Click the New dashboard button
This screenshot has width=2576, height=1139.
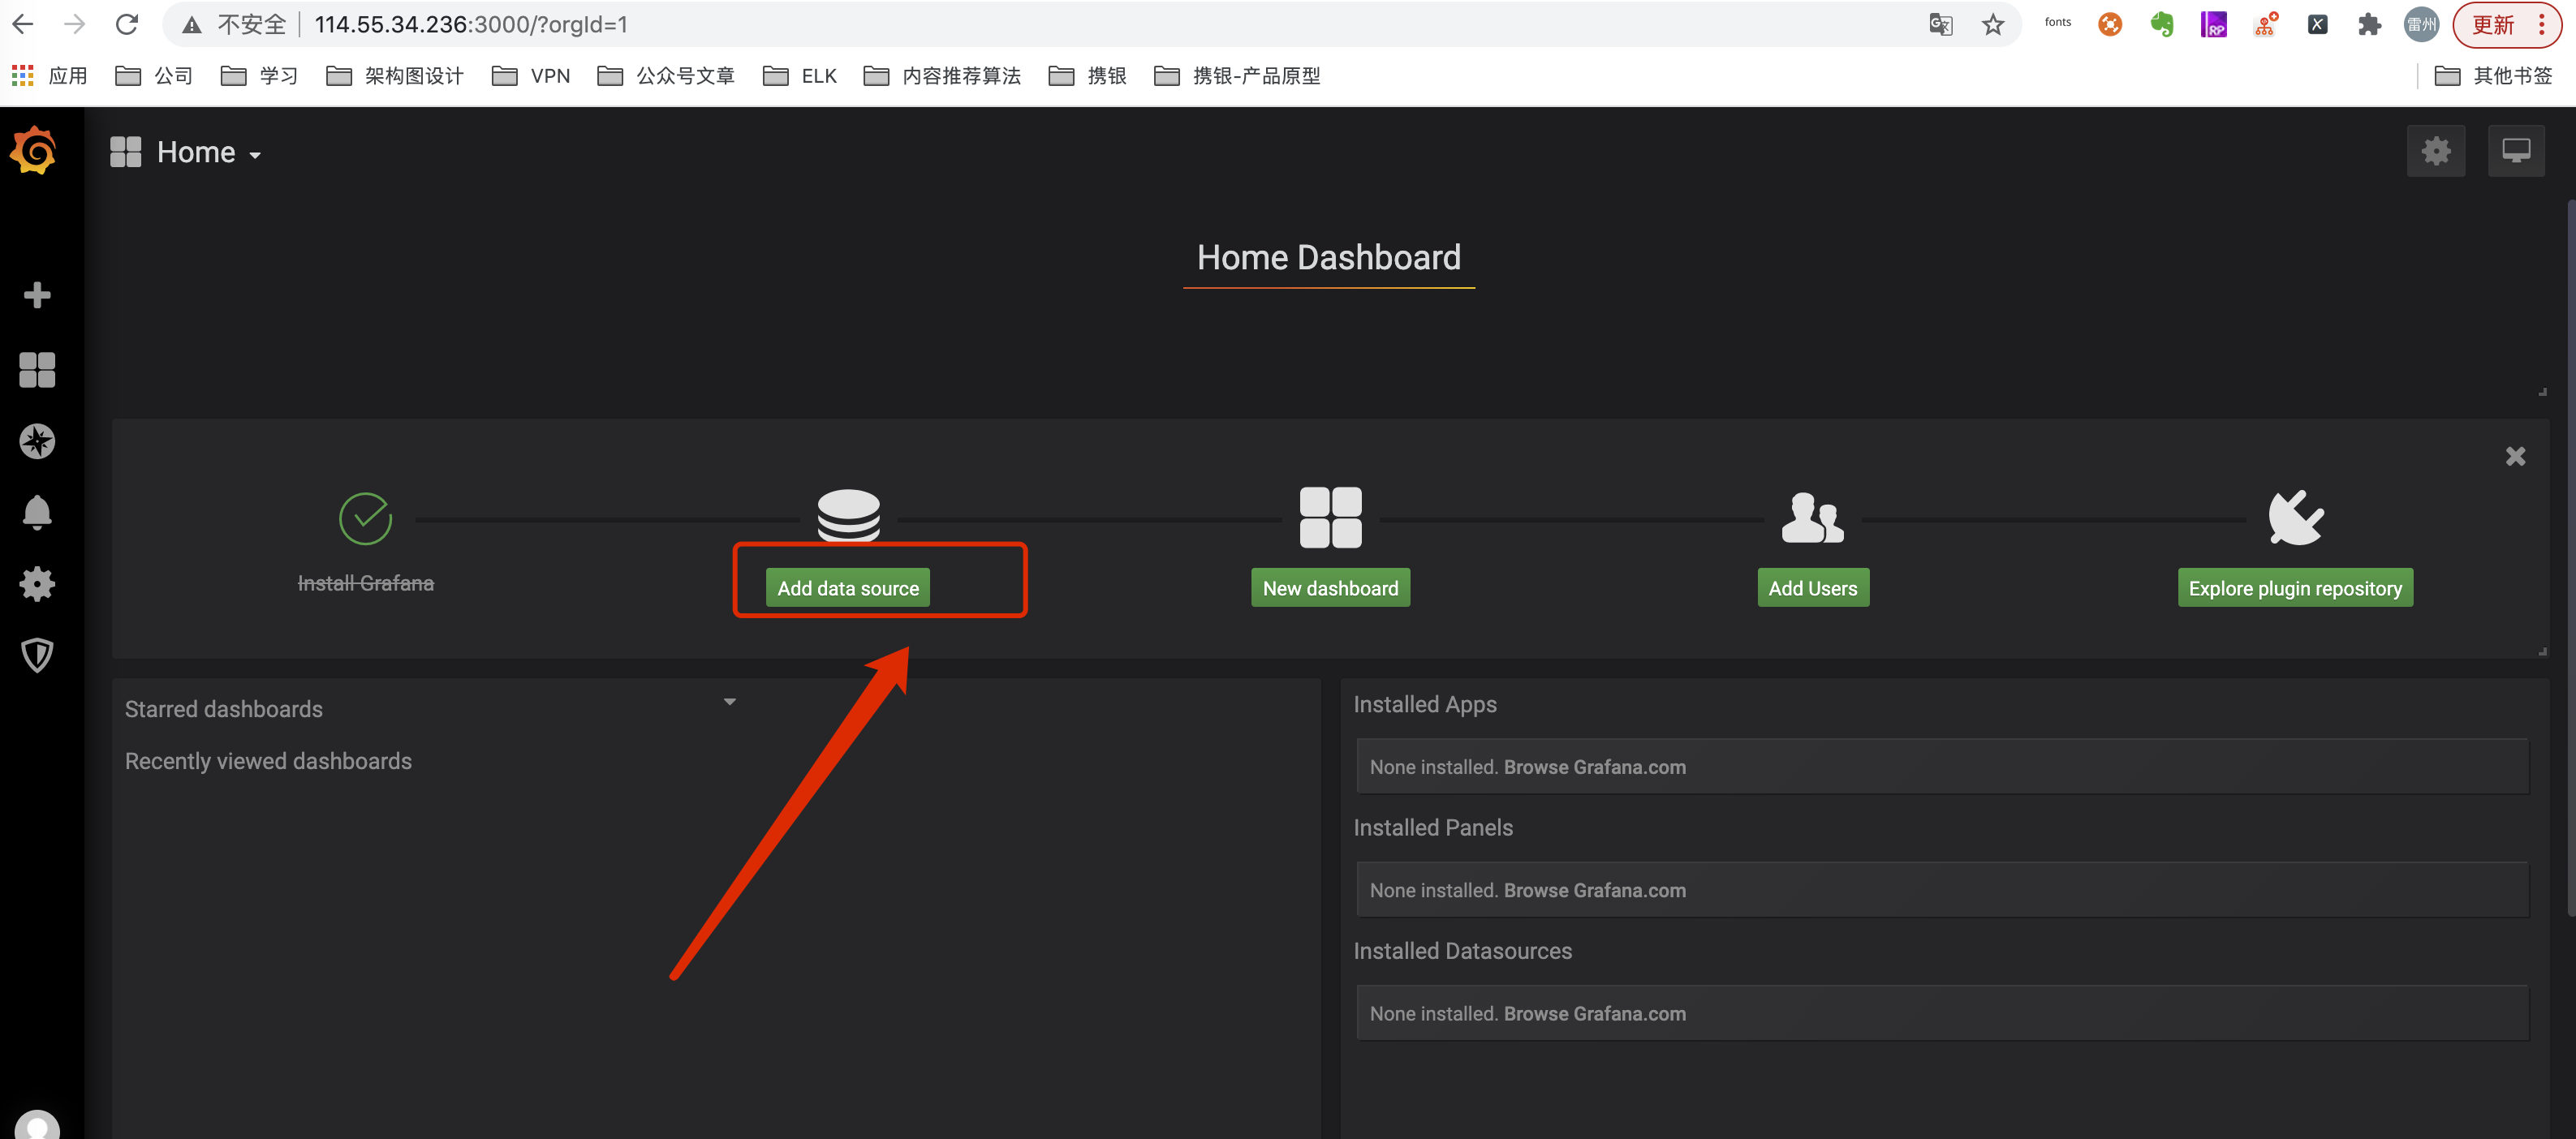tap(1329, 588)
